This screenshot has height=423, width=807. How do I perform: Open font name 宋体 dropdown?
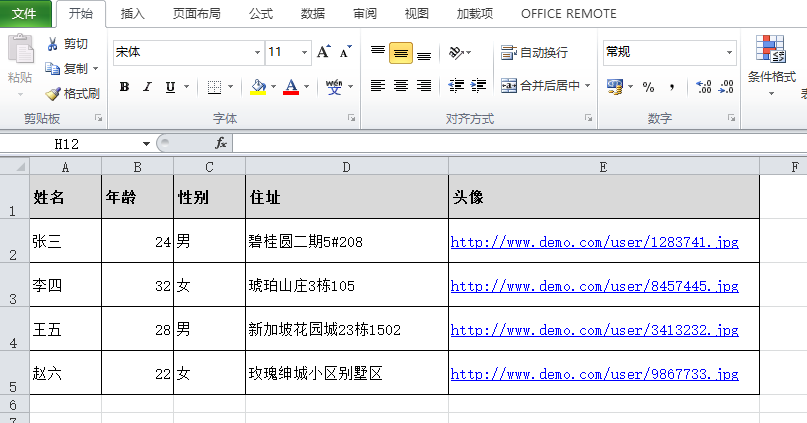[x=257, y=52]
